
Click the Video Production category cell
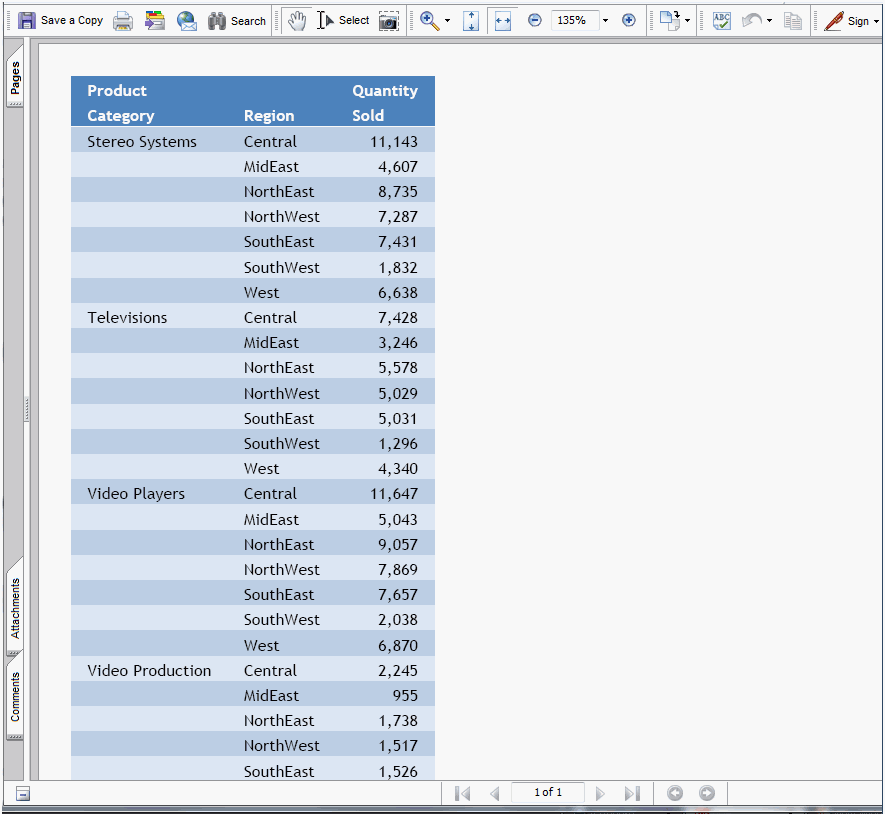[x=149, y=671]
